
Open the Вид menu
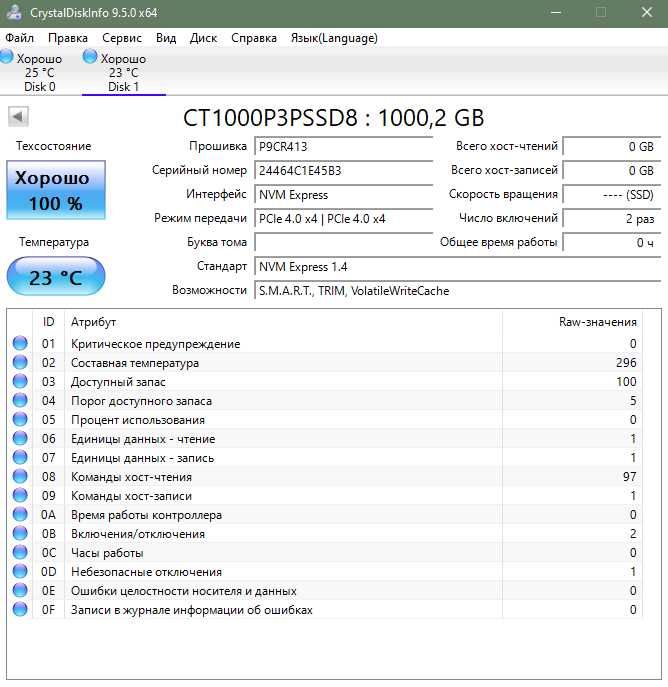coord(166,38)
